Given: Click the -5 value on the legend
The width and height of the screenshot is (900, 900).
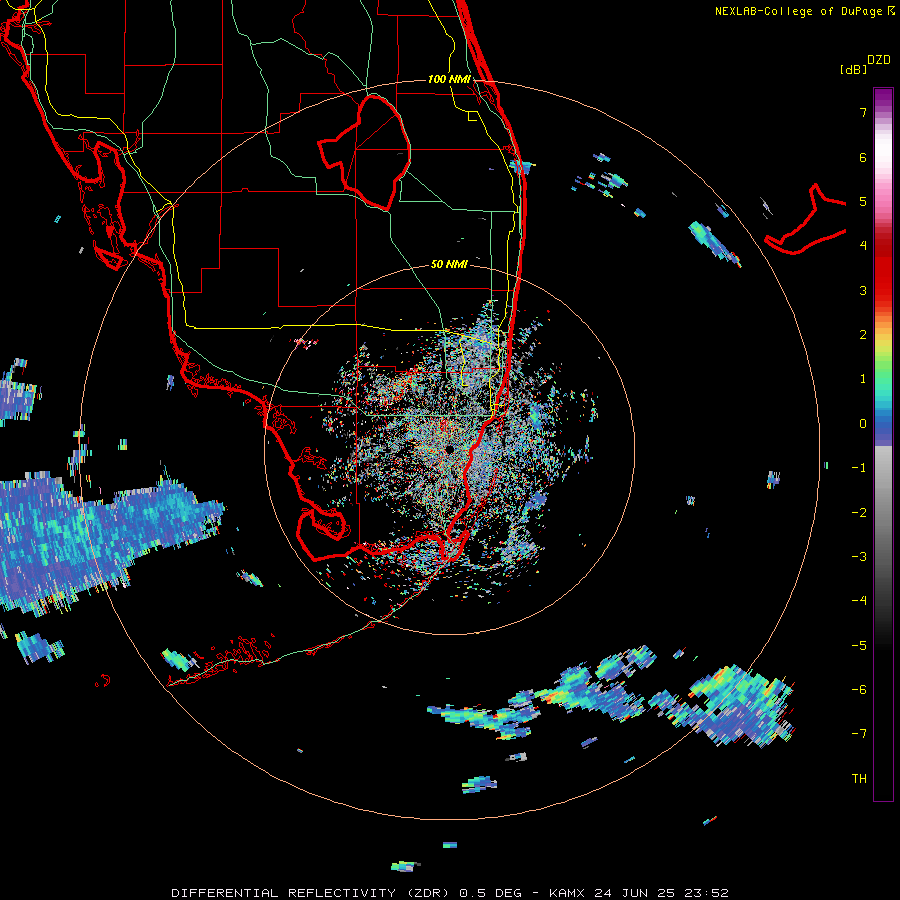Looking at the screenshot, I should coord(859,646).
